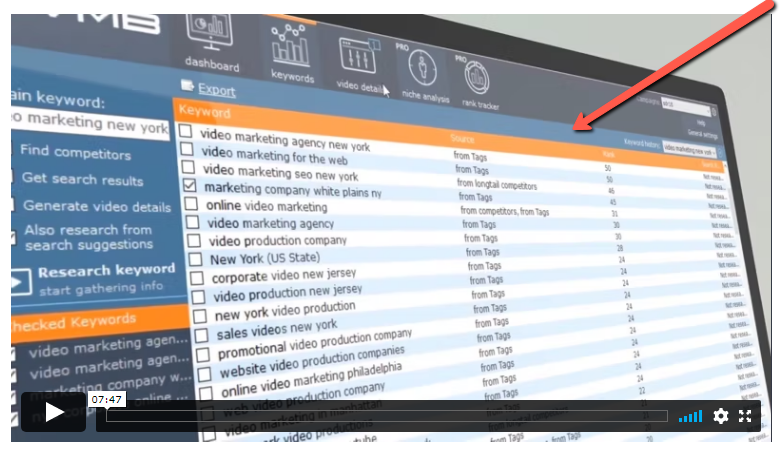The image size is (780, 450).
Task: Check 'online video marketing' keyword
Action: (191, 203)
